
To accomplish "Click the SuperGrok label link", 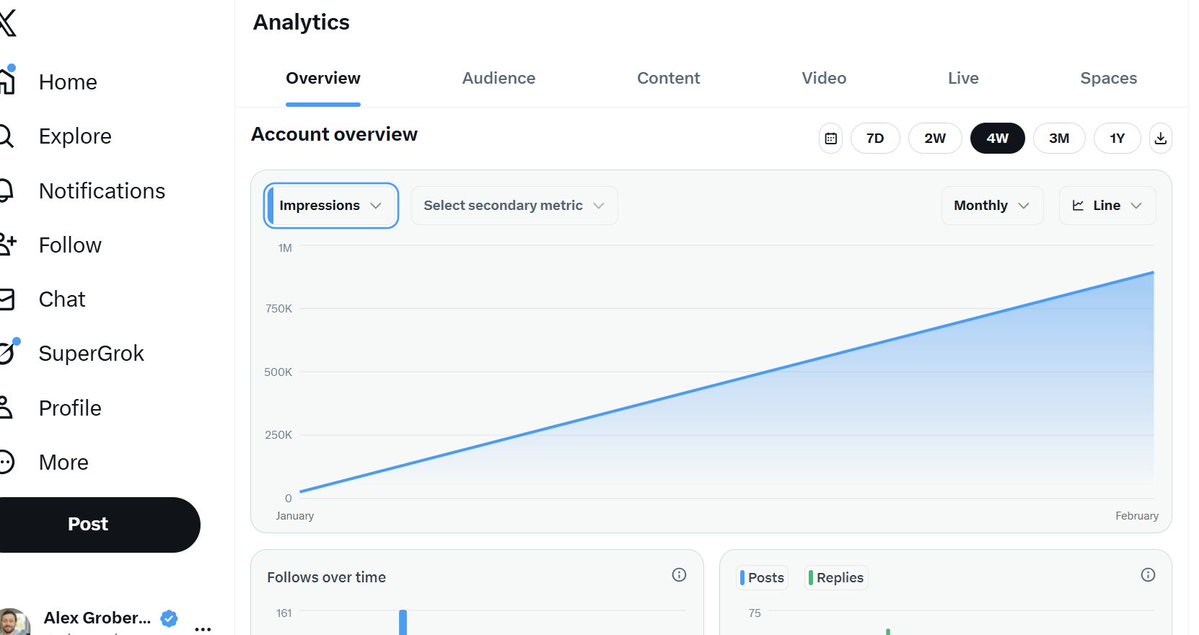I will point(91,353).
